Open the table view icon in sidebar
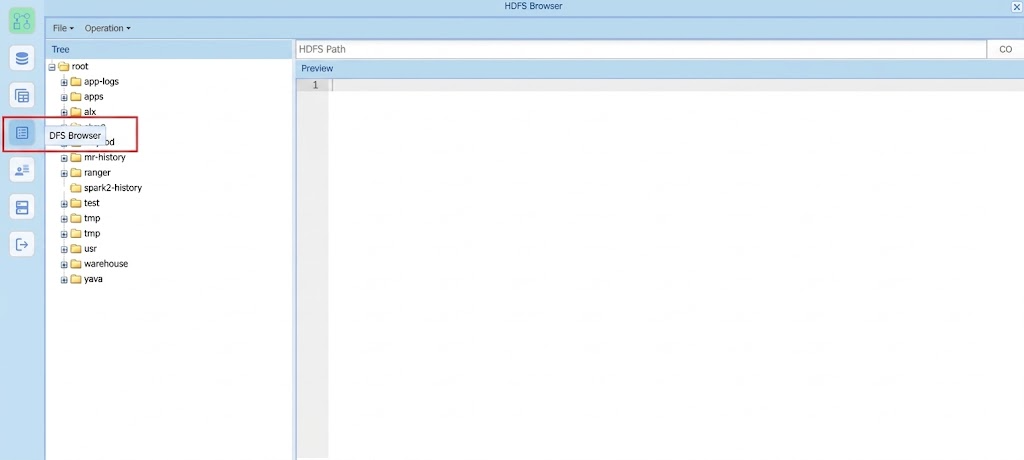 [x=22, y=96]
